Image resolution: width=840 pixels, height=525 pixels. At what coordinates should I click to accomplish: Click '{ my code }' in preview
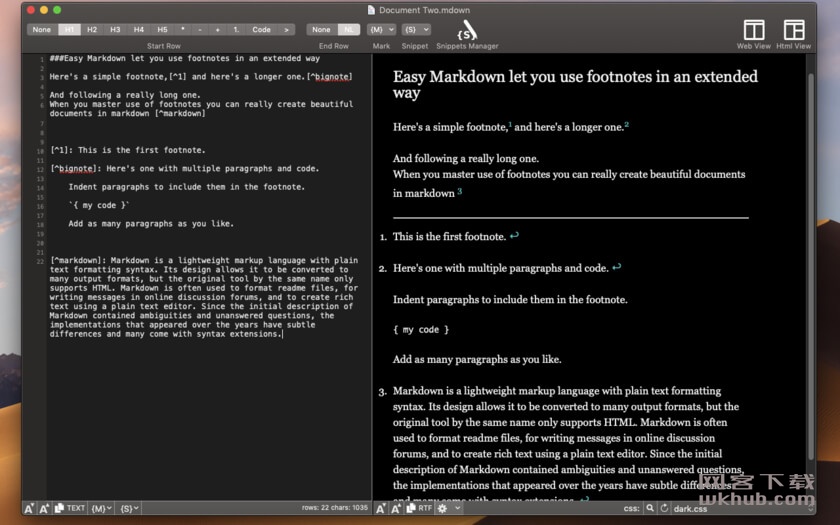(421, 329)
